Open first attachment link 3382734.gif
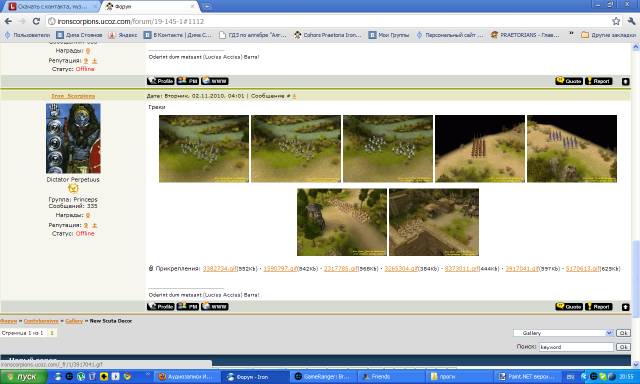 220,269
